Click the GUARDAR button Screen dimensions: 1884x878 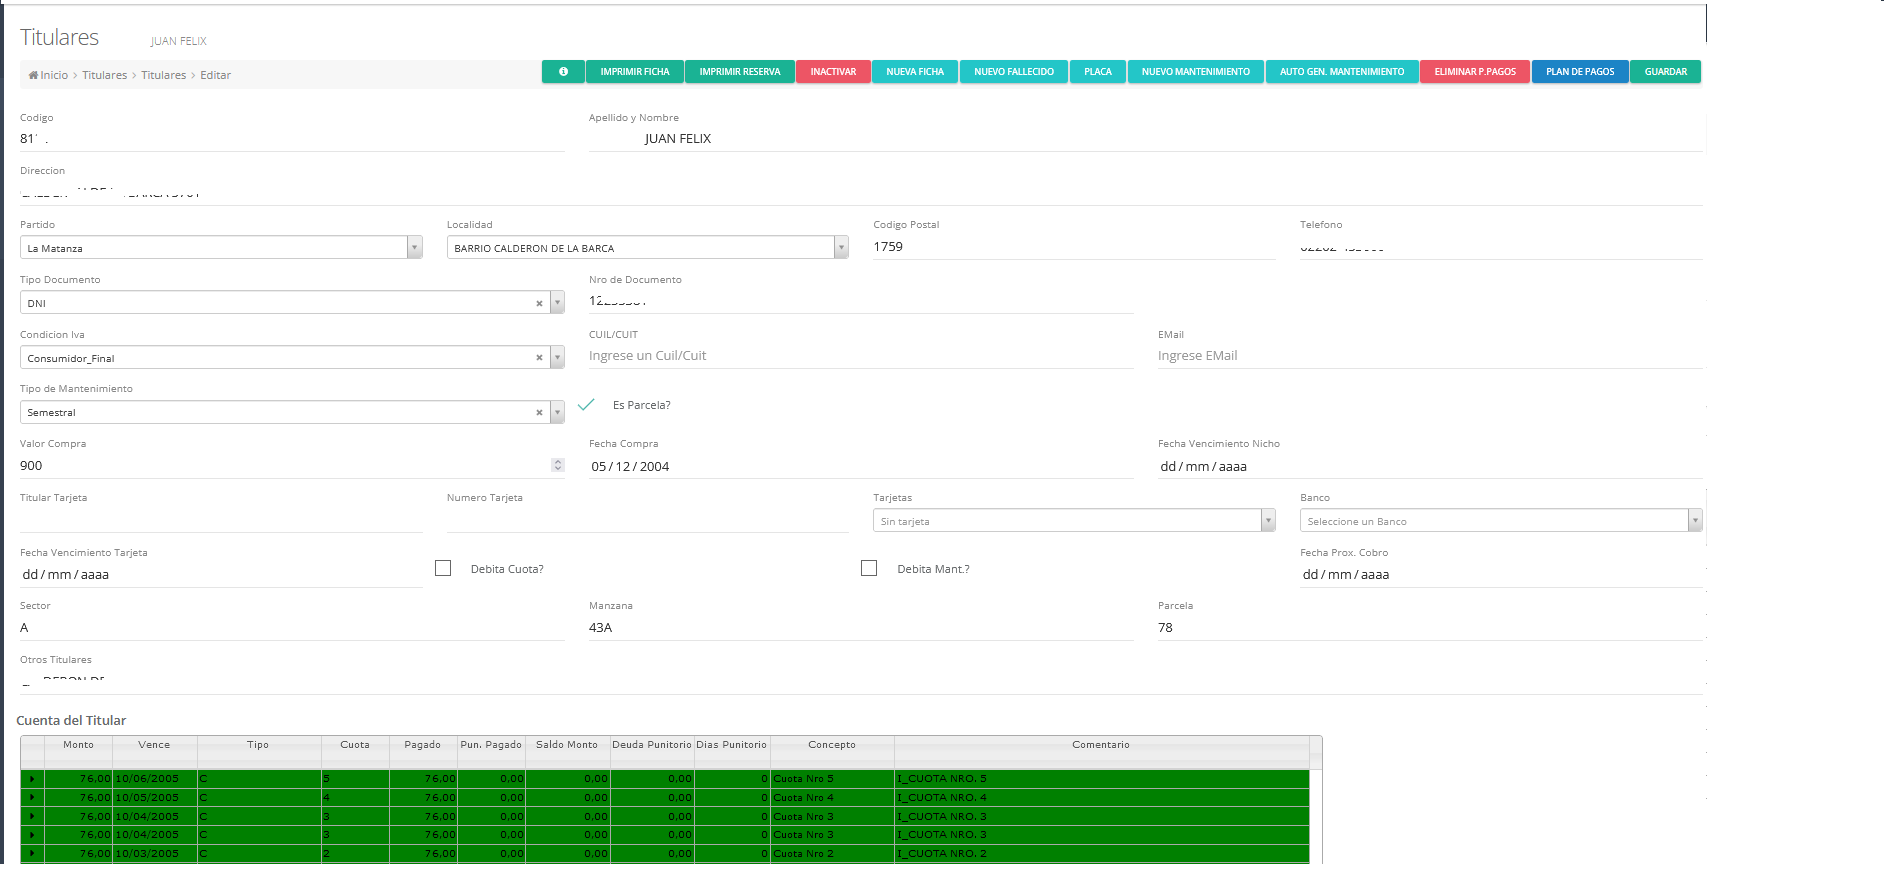tap(1665, 72)
